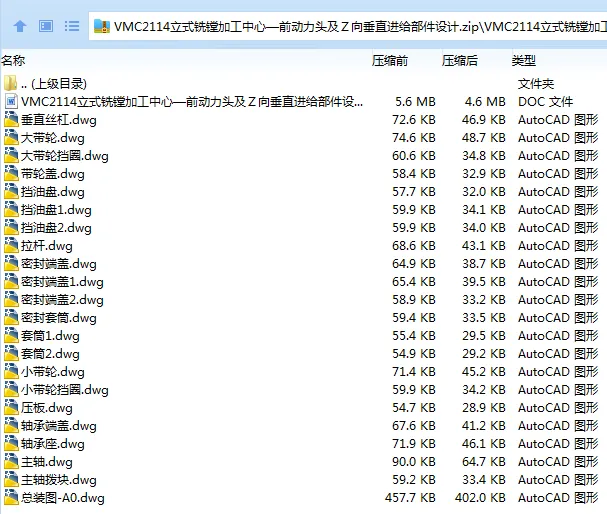Image resolution: width=607 pixels, height=514 pixels.
Task: Select the DOC file icon for VMC2114
Action: 11,101
